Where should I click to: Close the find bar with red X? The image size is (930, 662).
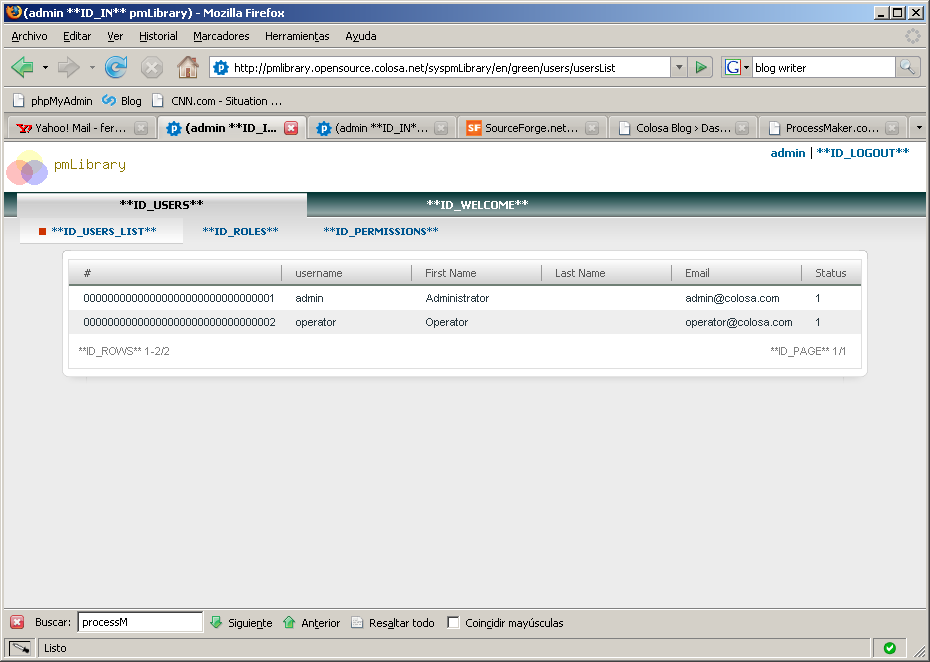pyautogui.click(x=17, y=623)
